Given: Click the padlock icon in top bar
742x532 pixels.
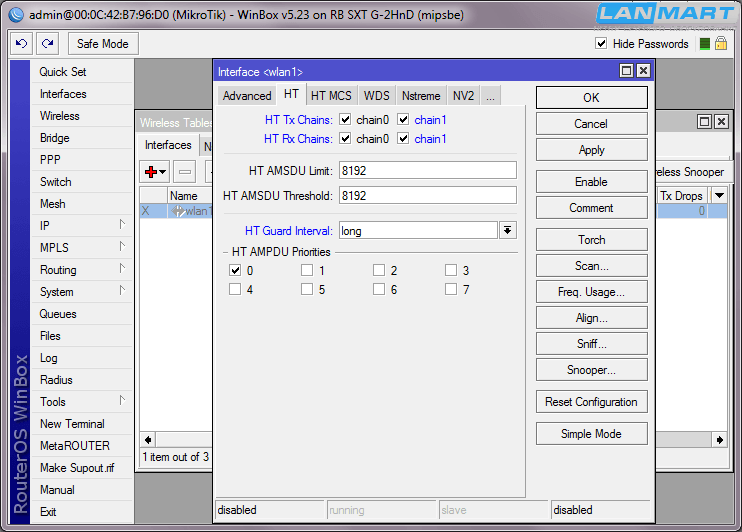Looking at the screenshot, I should (721, 44).
